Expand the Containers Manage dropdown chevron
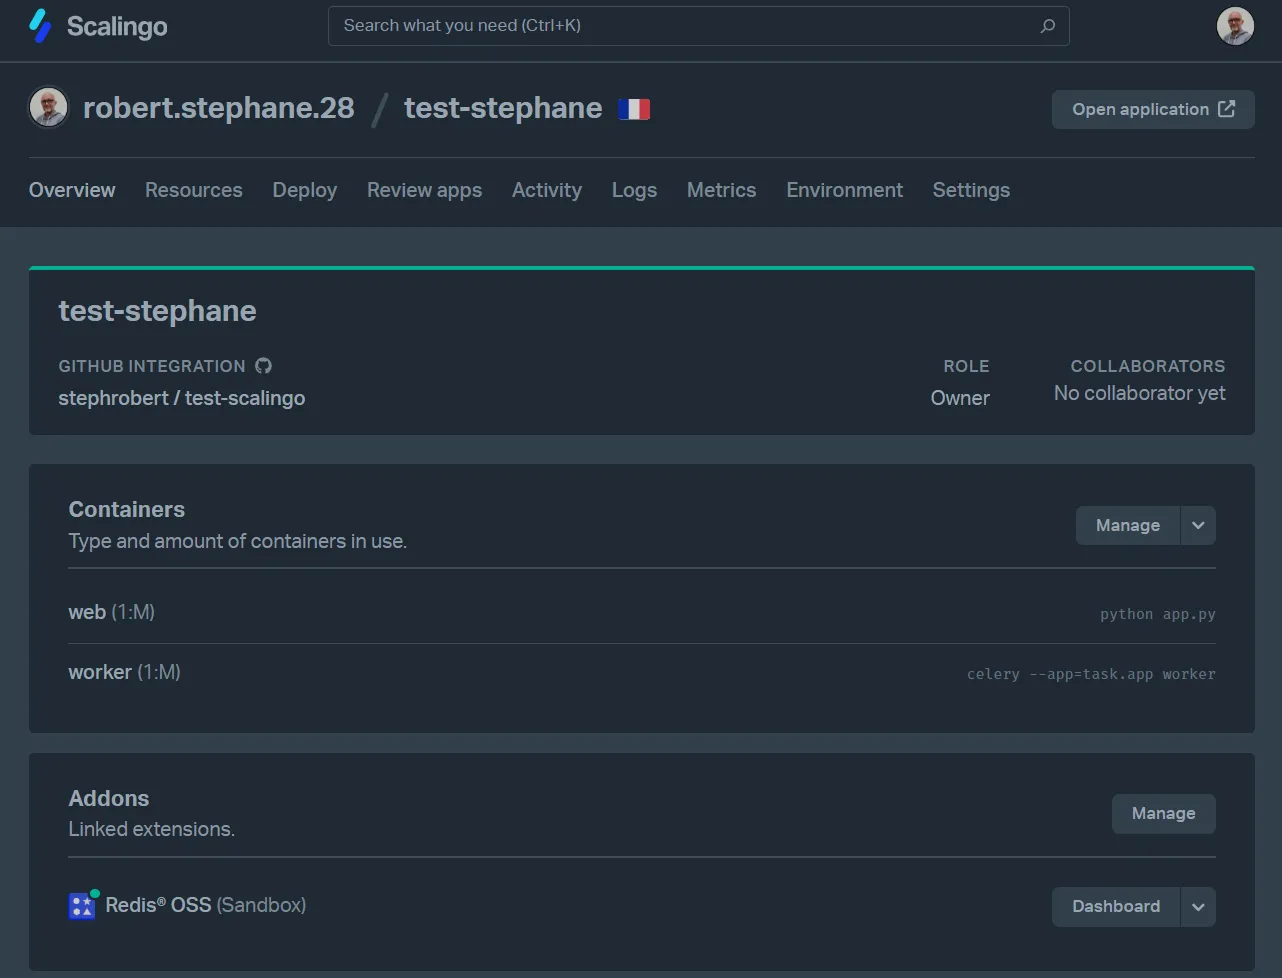Viewport: 1282px width, 978px height. point(1198,525)
